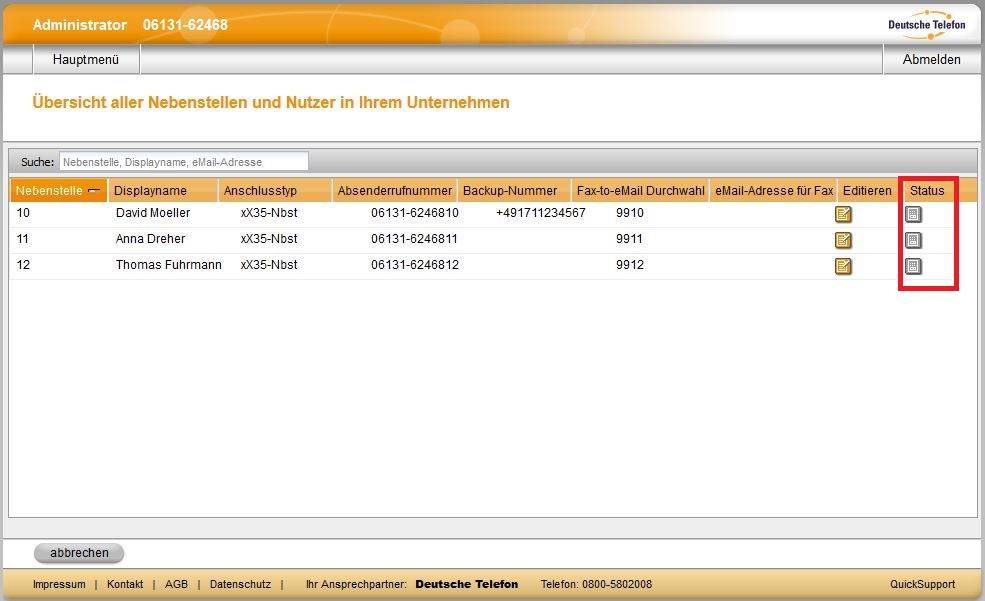Sort by the Anschlusstyp column header

pos(275,190)
